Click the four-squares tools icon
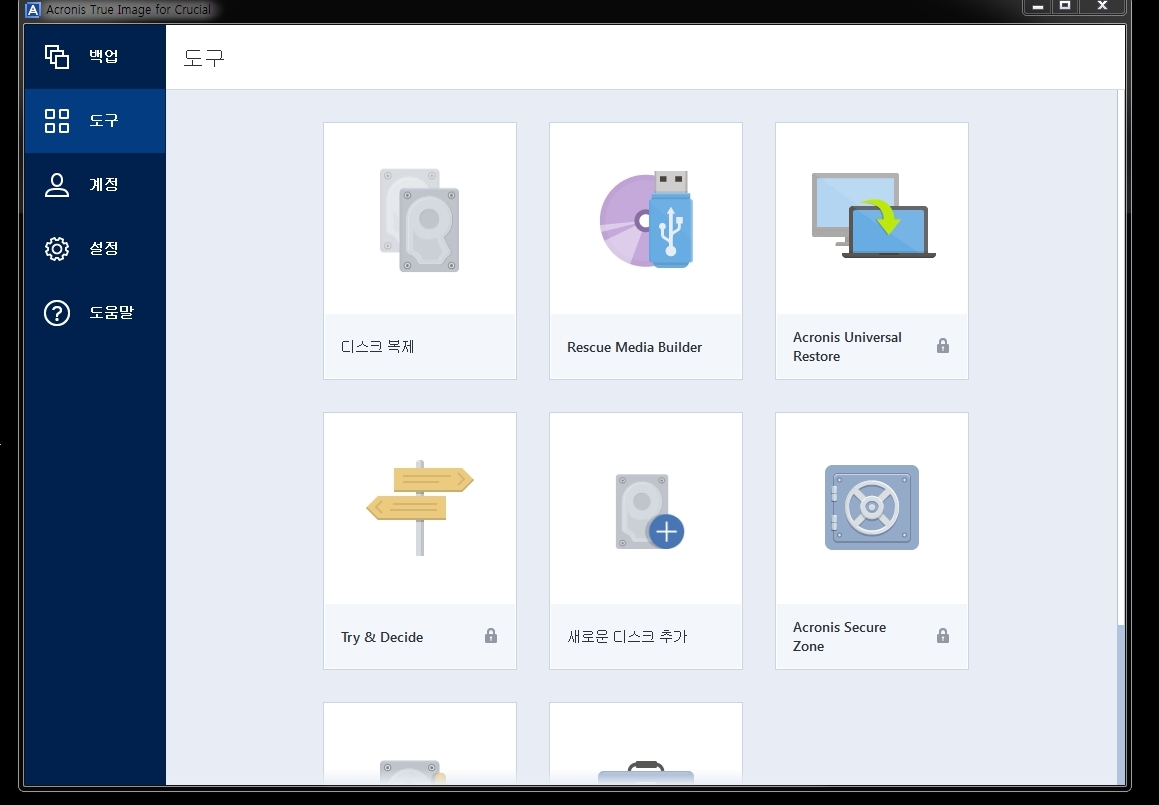 (x=57, y=120)
